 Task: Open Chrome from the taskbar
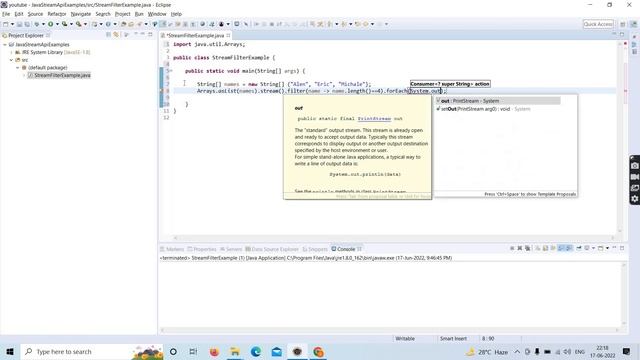tap(318, 351)
